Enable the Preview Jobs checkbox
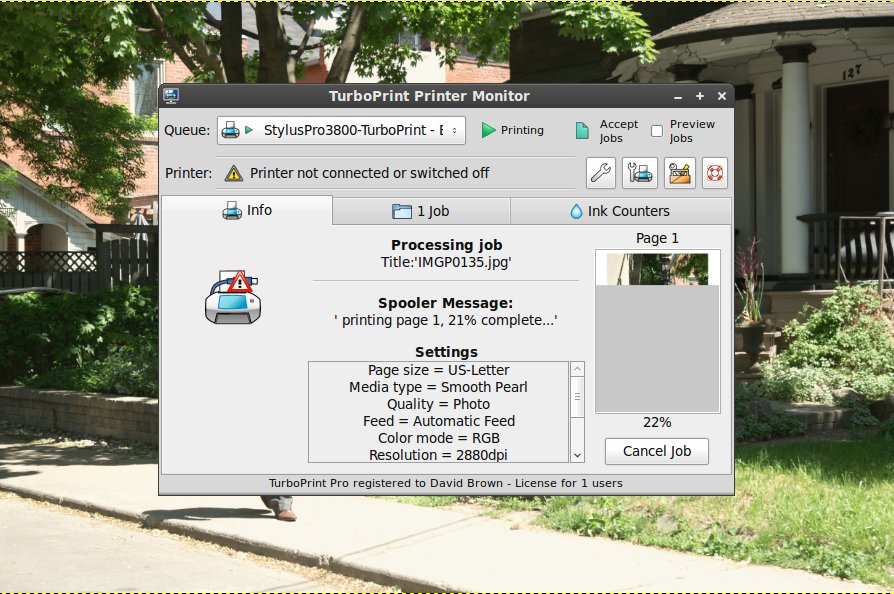This screenshot has width=894, height=594. (x=657, y=131)
